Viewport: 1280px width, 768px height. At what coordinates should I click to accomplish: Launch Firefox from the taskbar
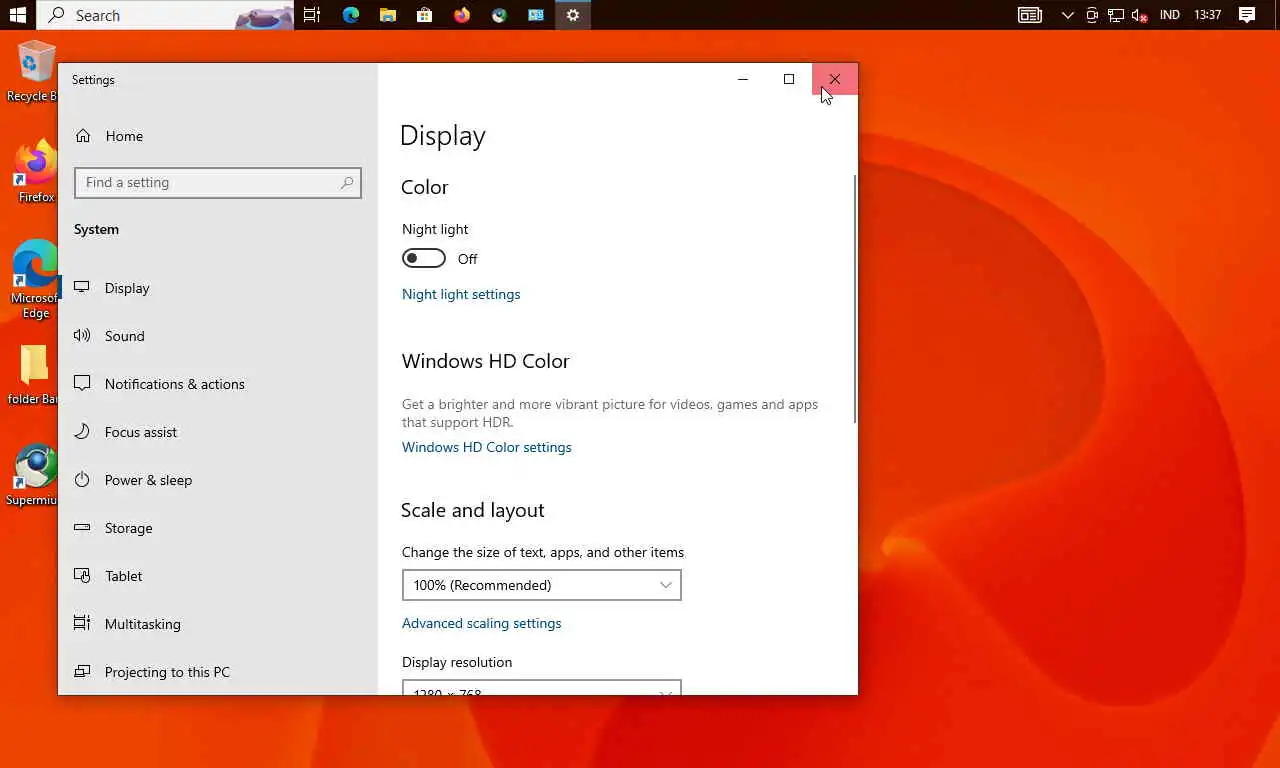(462, 15)
